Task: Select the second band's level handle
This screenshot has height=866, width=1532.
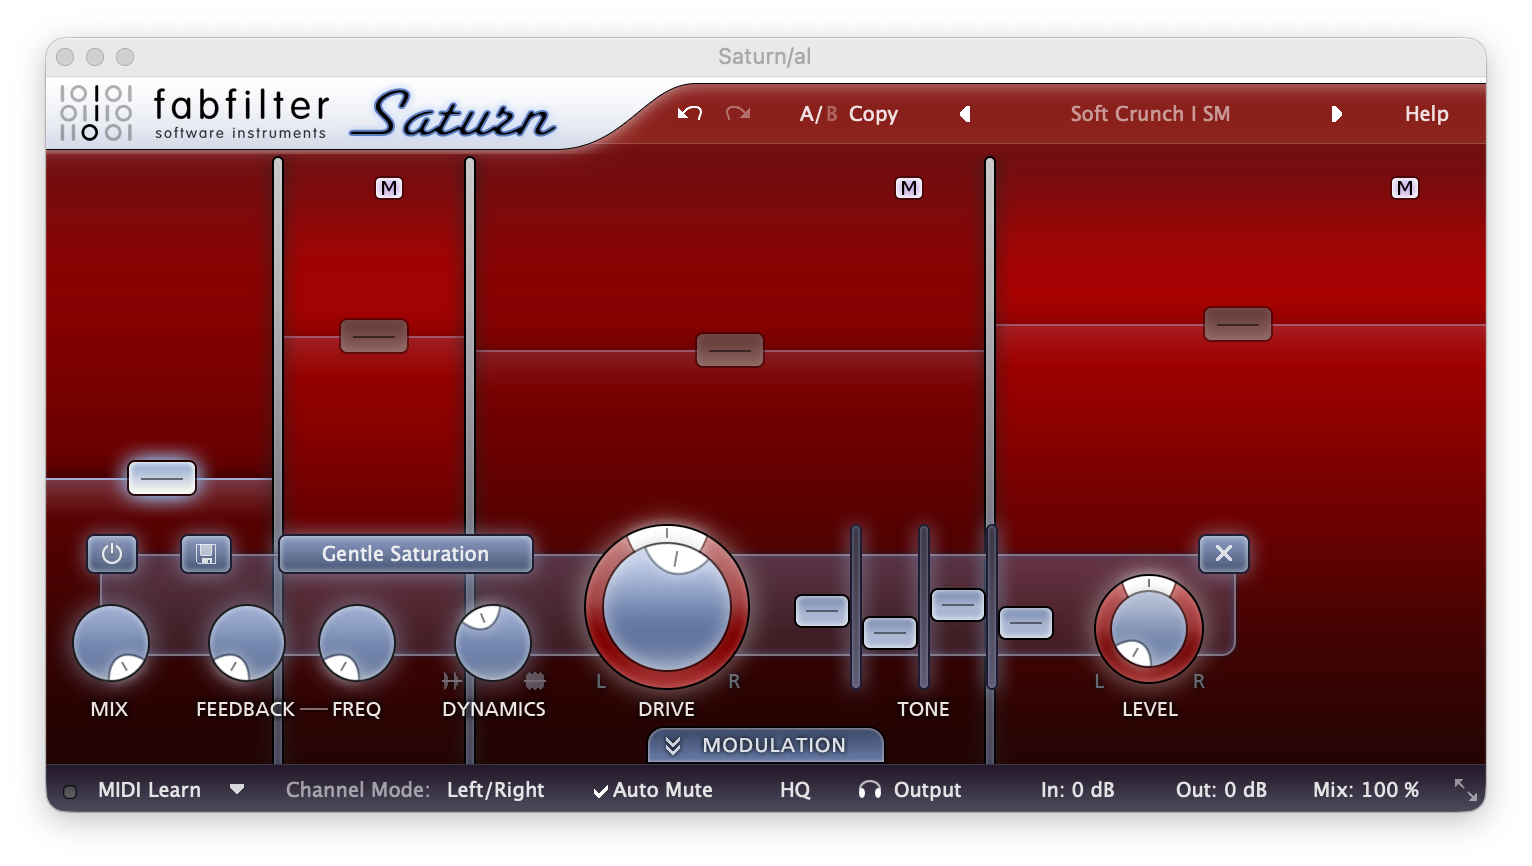Action: coord(374,336)
